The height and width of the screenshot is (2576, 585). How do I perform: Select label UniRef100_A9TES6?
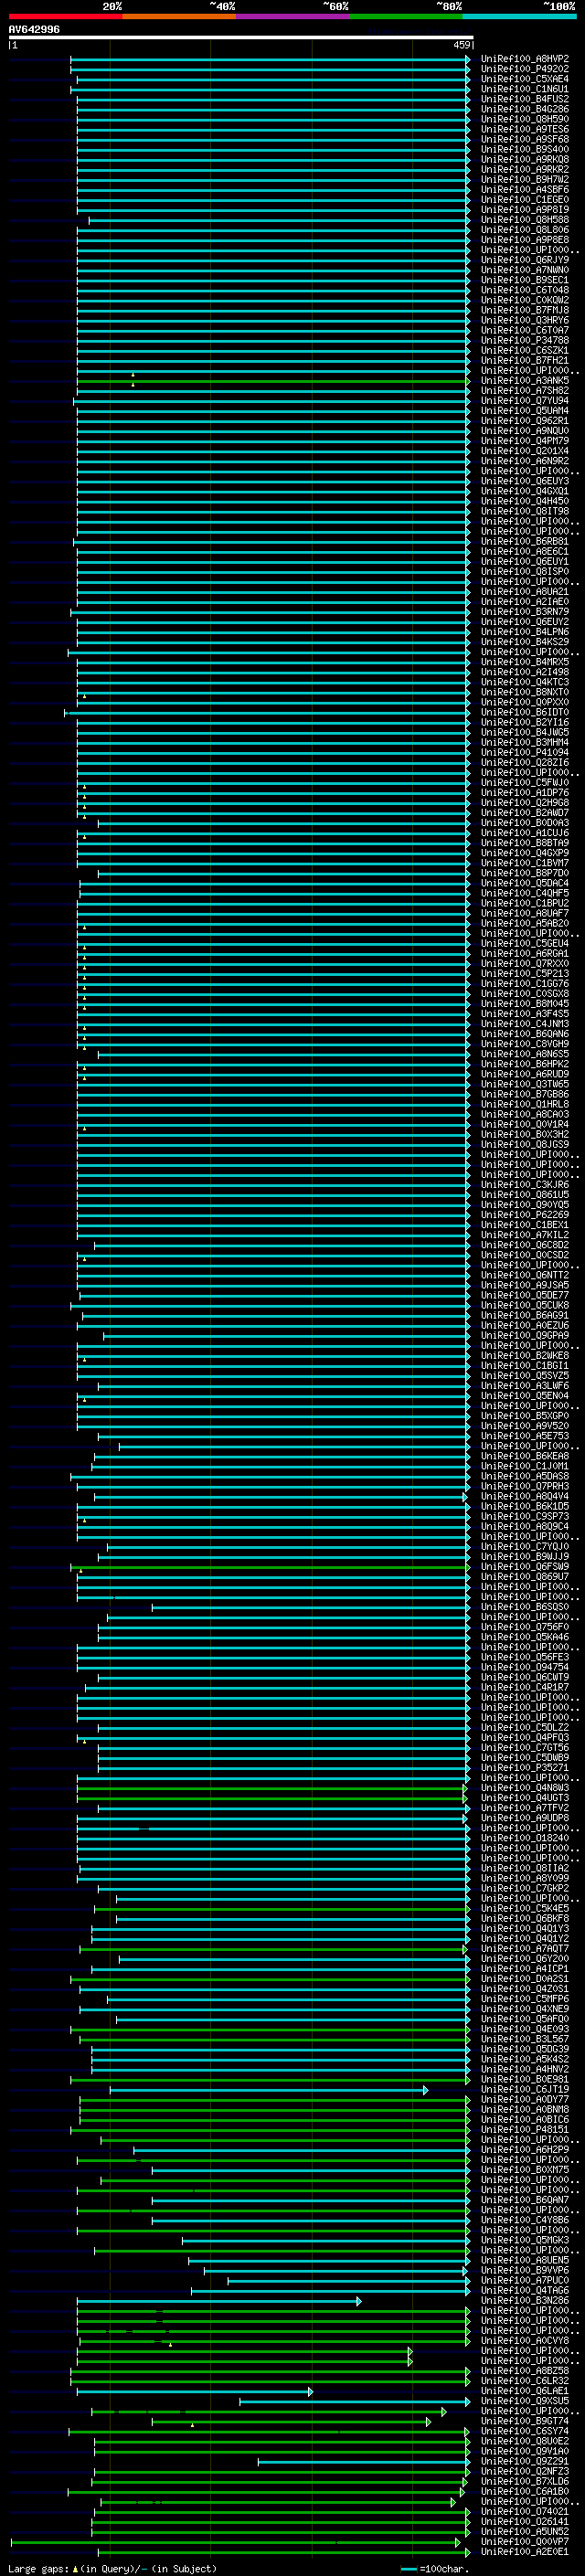[x=525, y=129]
